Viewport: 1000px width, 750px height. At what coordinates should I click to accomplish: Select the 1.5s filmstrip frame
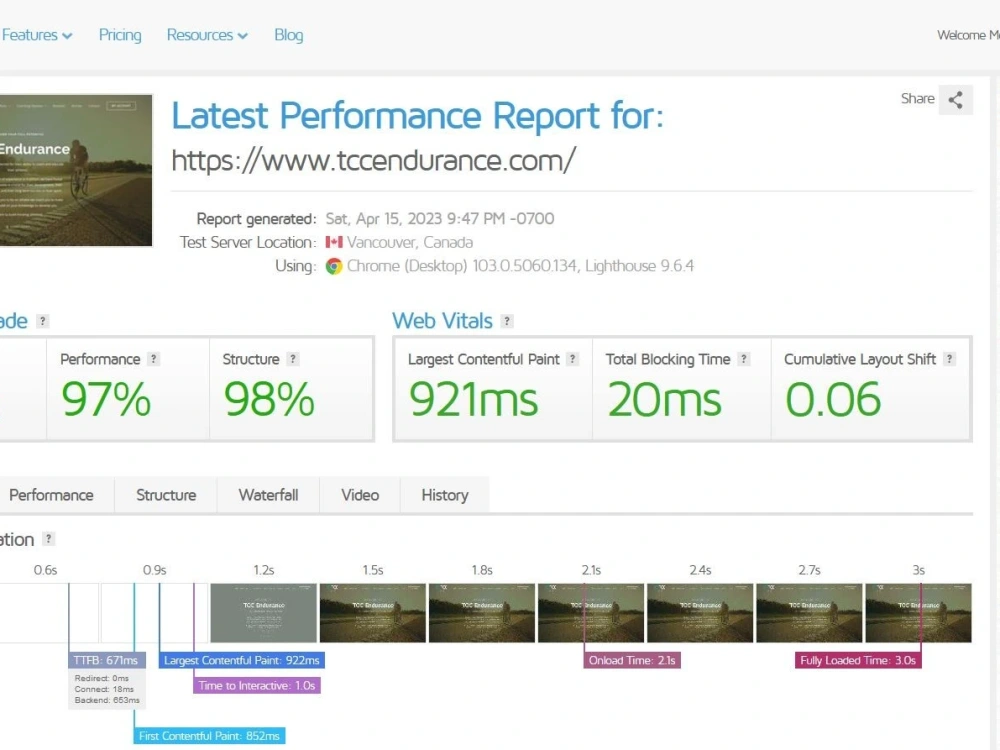[372, 613]
